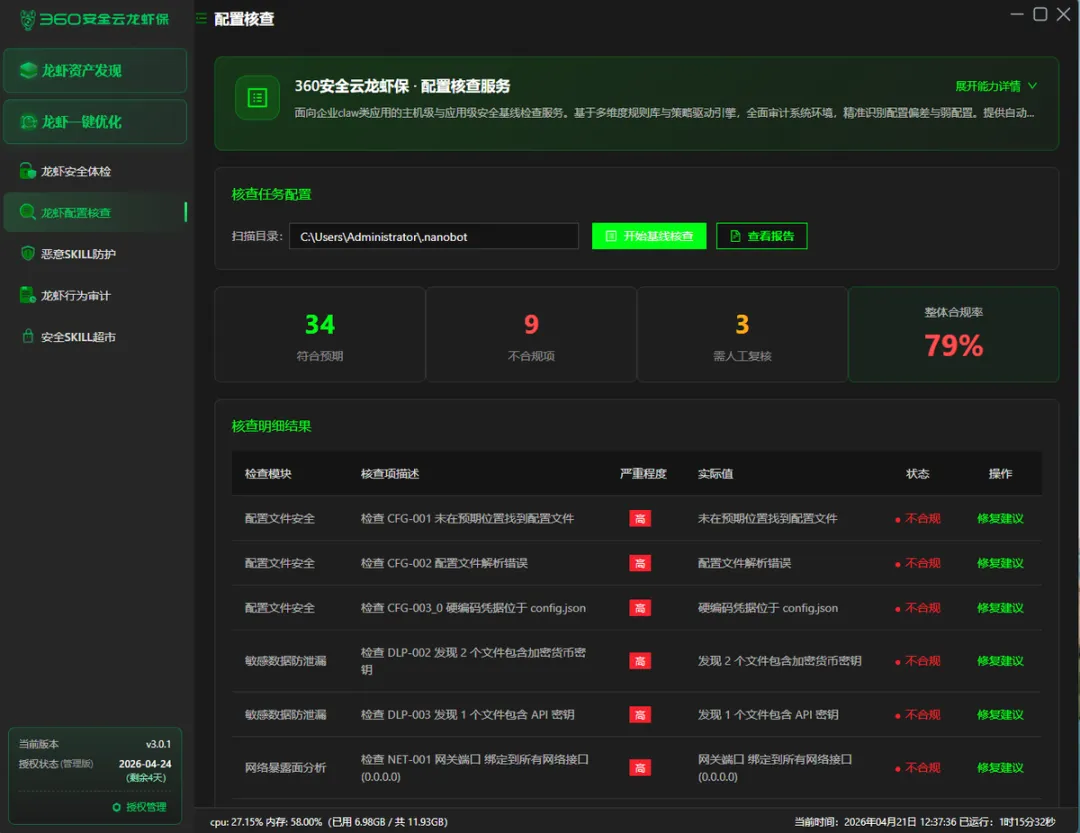The image size is (1080, 833).
Task: Click the 高 severity badge in CFG-003_0 row
Action: coord(640,608)
